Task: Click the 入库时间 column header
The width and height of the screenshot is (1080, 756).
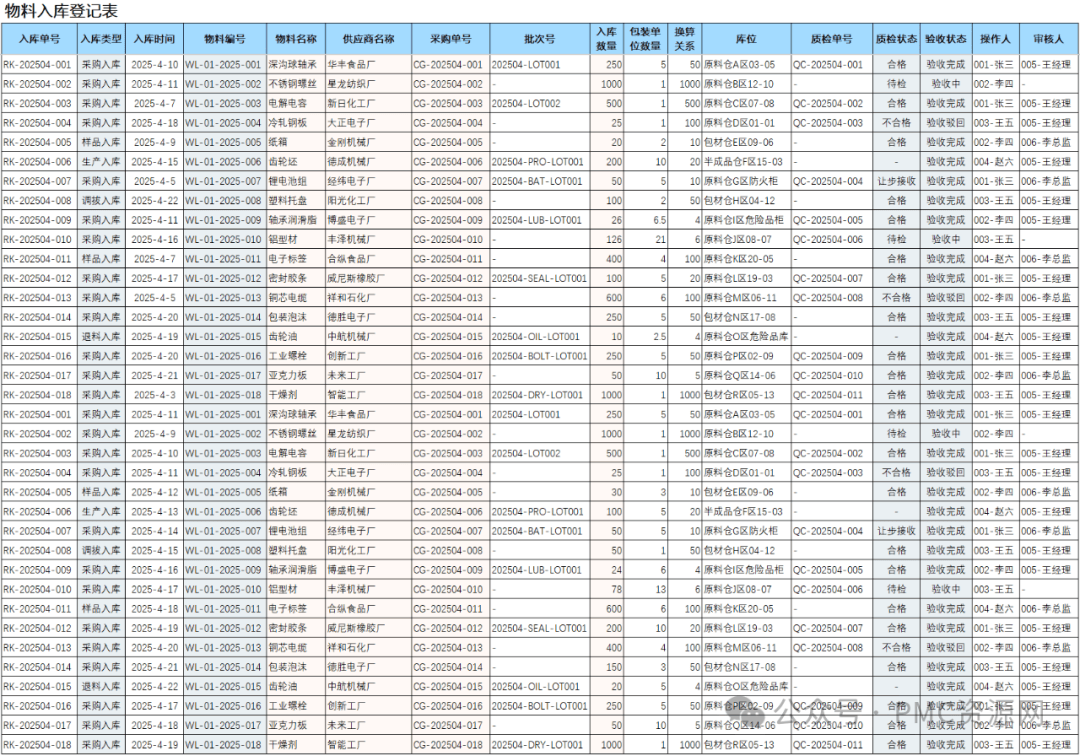Action: click(154, 39)
